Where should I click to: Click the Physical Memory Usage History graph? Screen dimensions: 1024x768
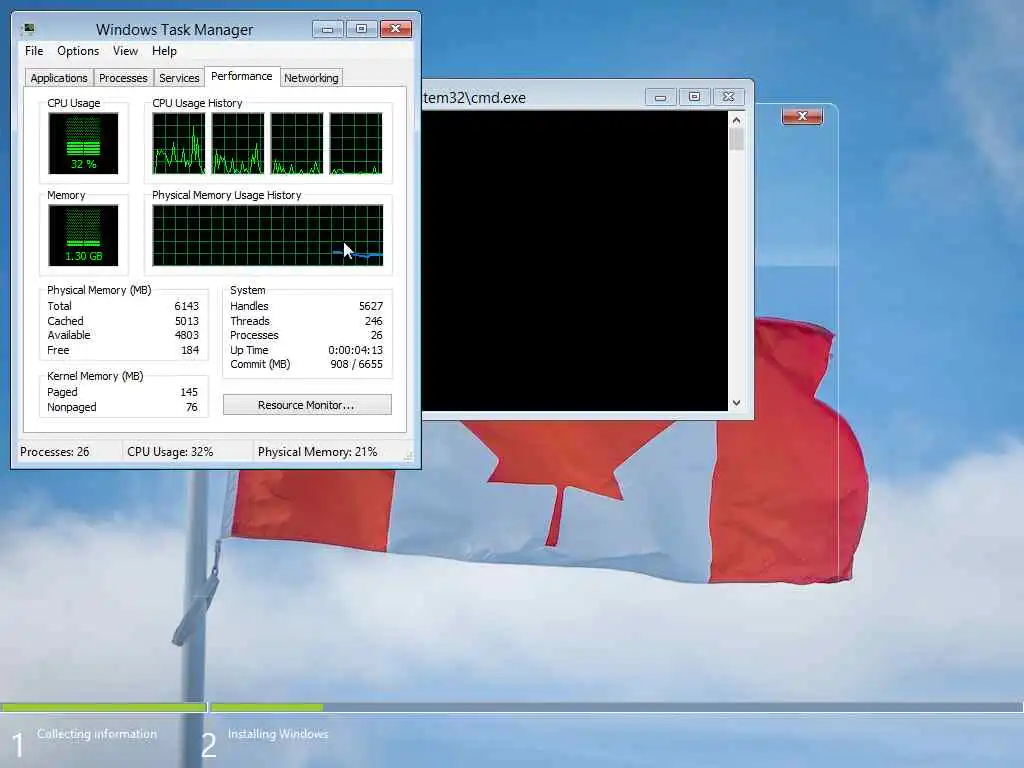pos(268,235)
